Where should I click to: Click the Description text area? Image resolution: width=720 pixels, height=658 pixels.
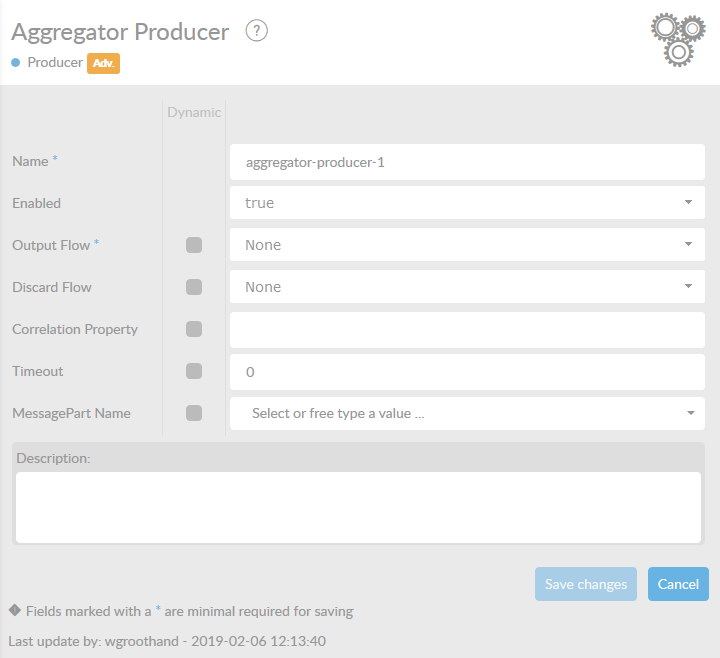358,507
